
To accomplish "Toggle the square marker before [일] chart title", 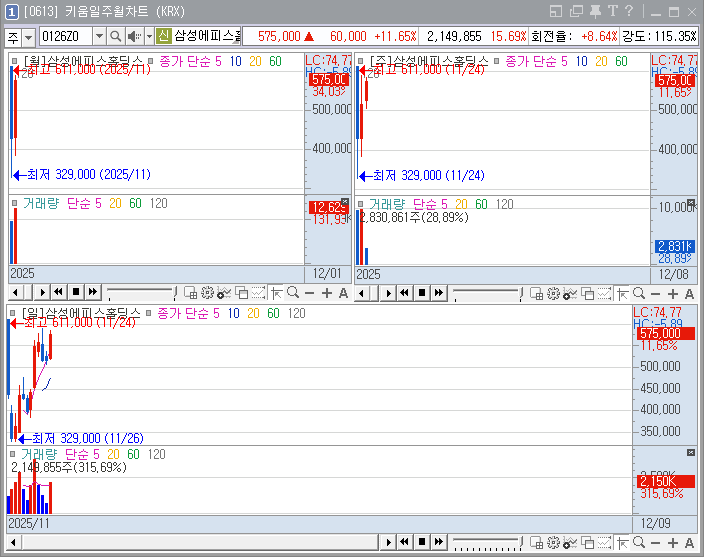I will tap(13, 313).
